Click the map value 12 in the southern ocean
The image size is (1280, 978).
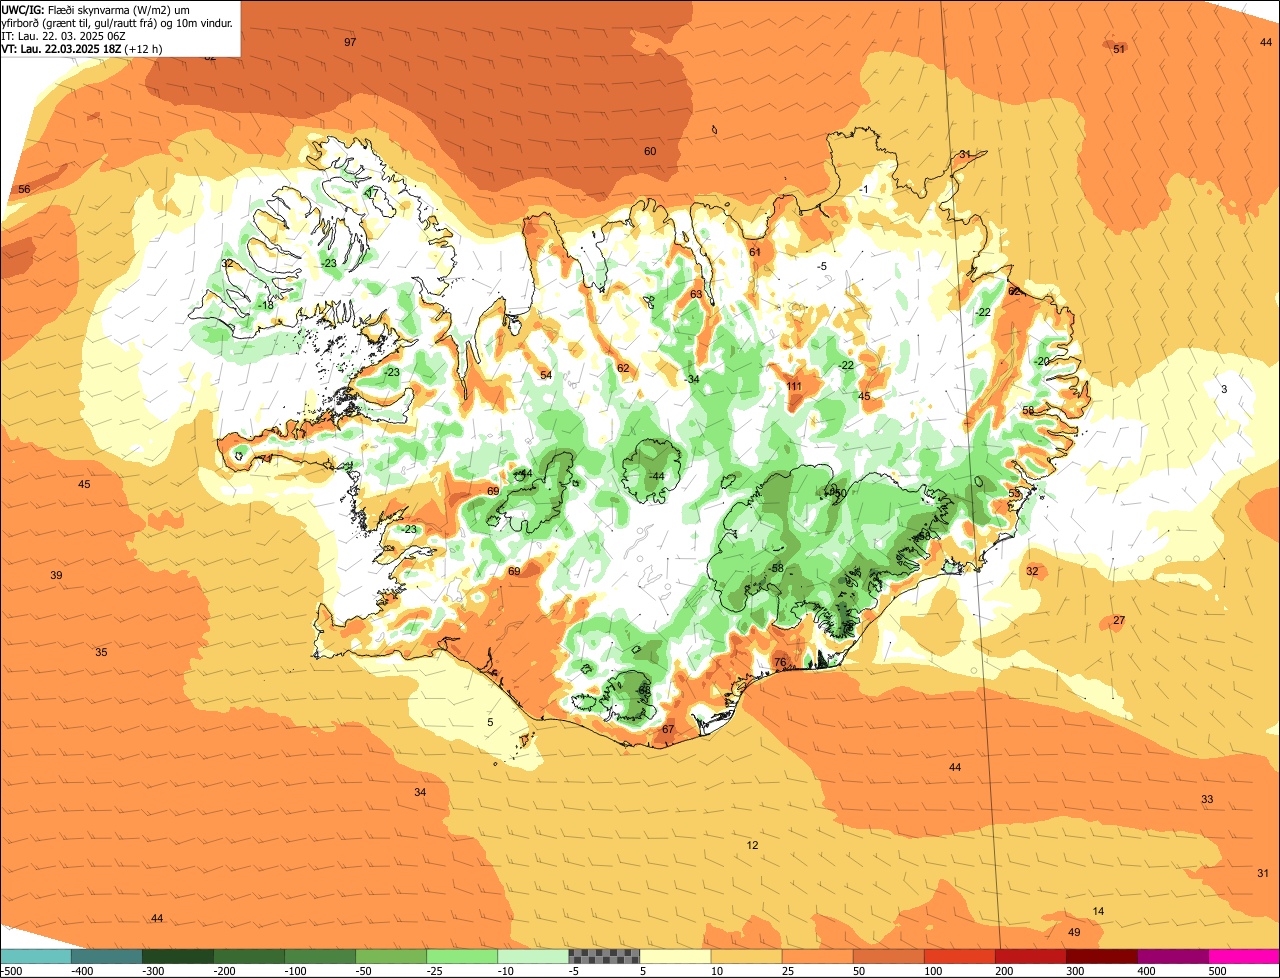(x=752, y=845)
